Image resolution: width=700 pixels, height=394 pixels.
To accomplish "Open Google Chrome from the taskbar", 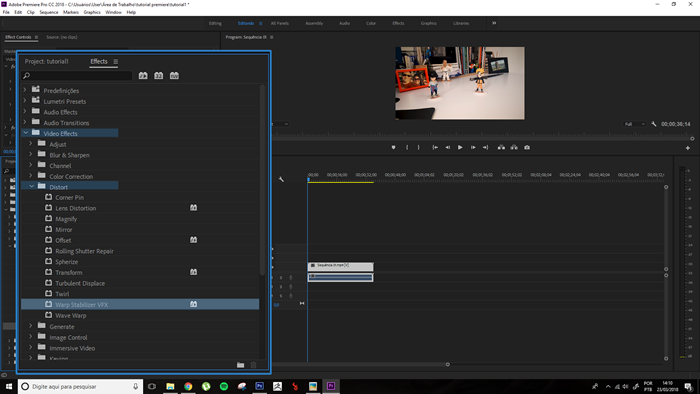I will 188,386.
